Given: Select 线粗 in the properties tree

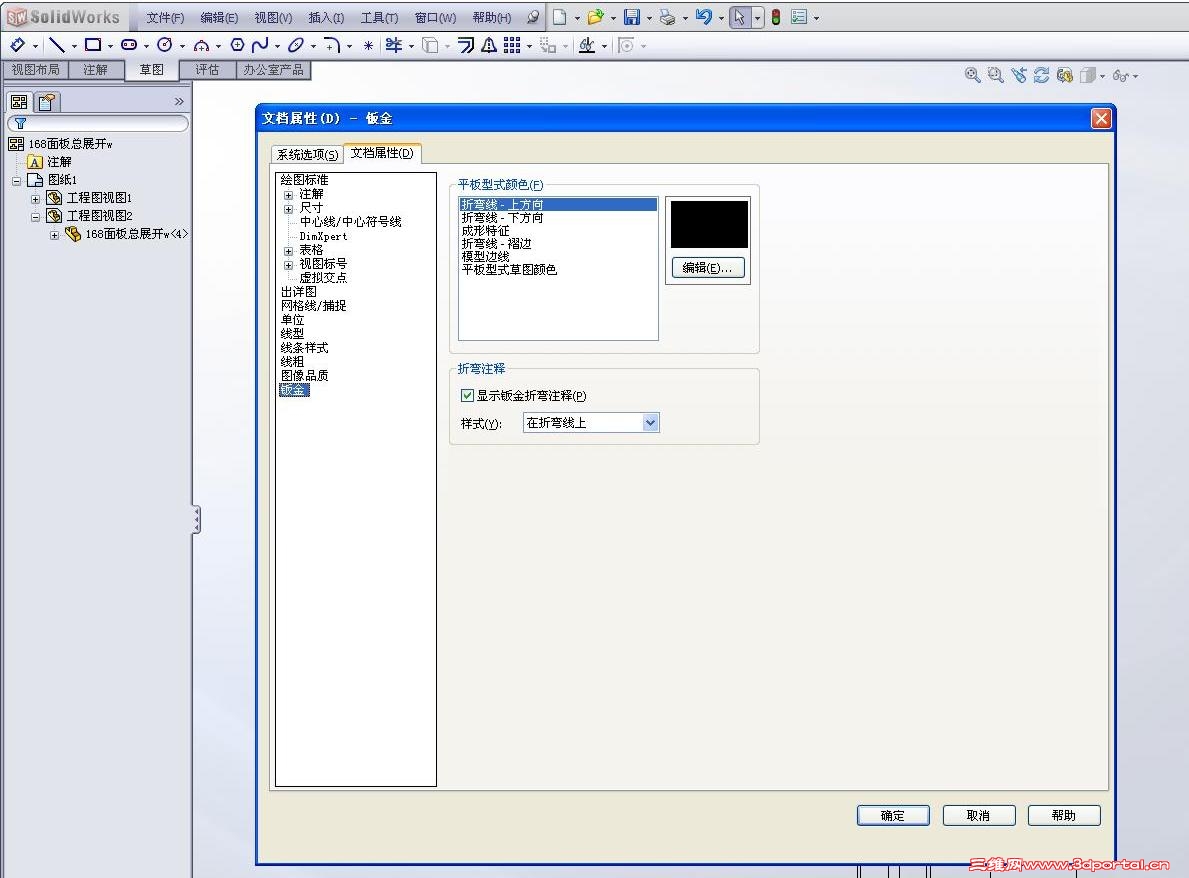Looking at the screenshot, I should click(x=292, y=362).
